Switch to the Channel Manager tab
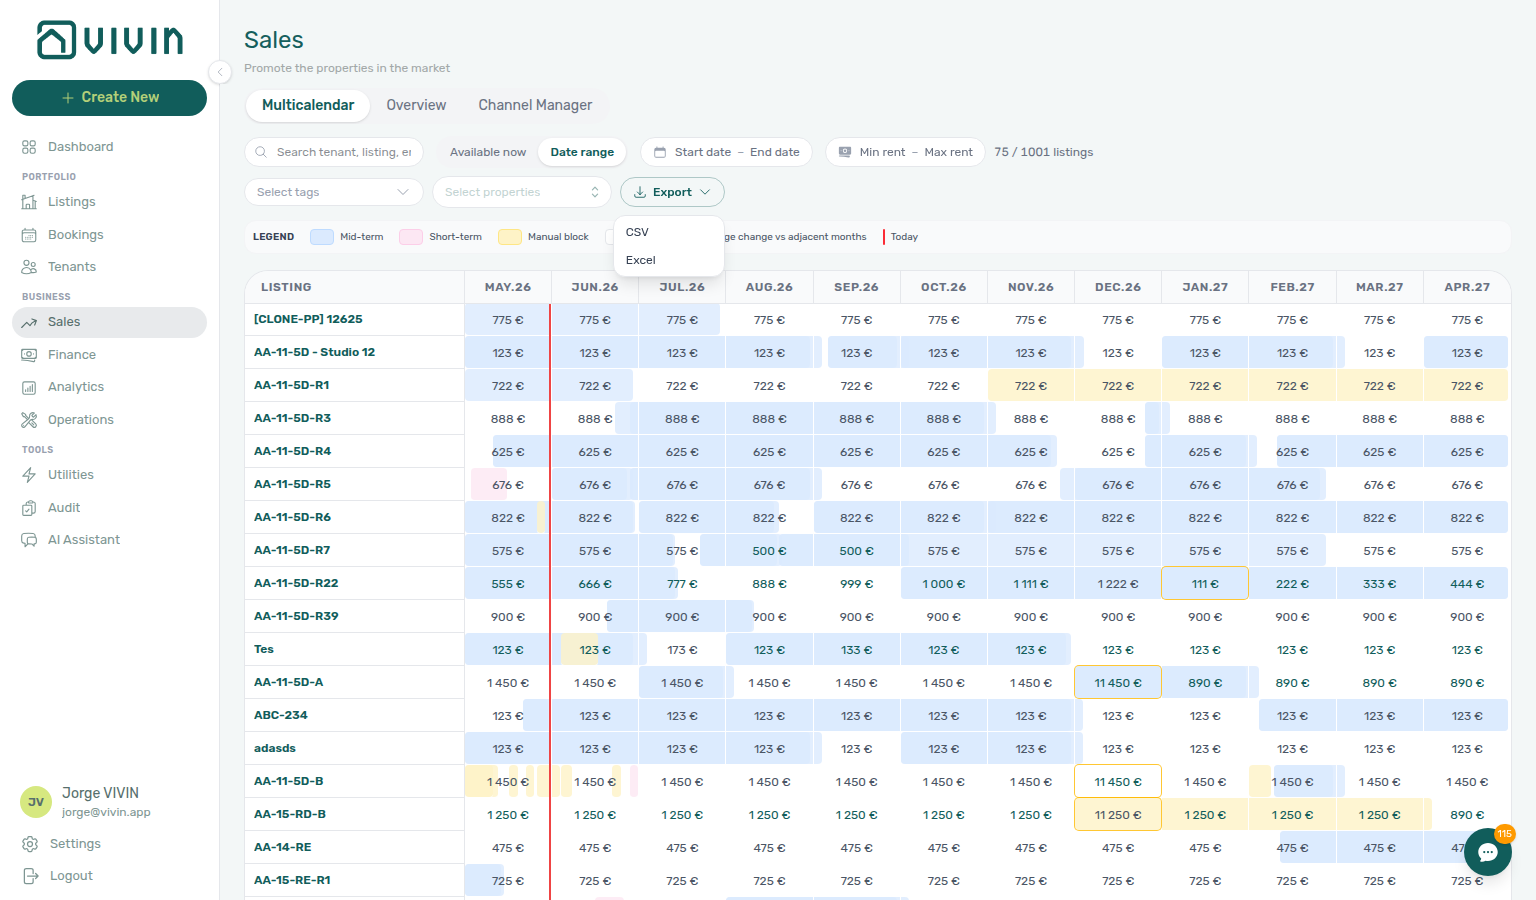 pyautogui.click(x=535, y=105)
